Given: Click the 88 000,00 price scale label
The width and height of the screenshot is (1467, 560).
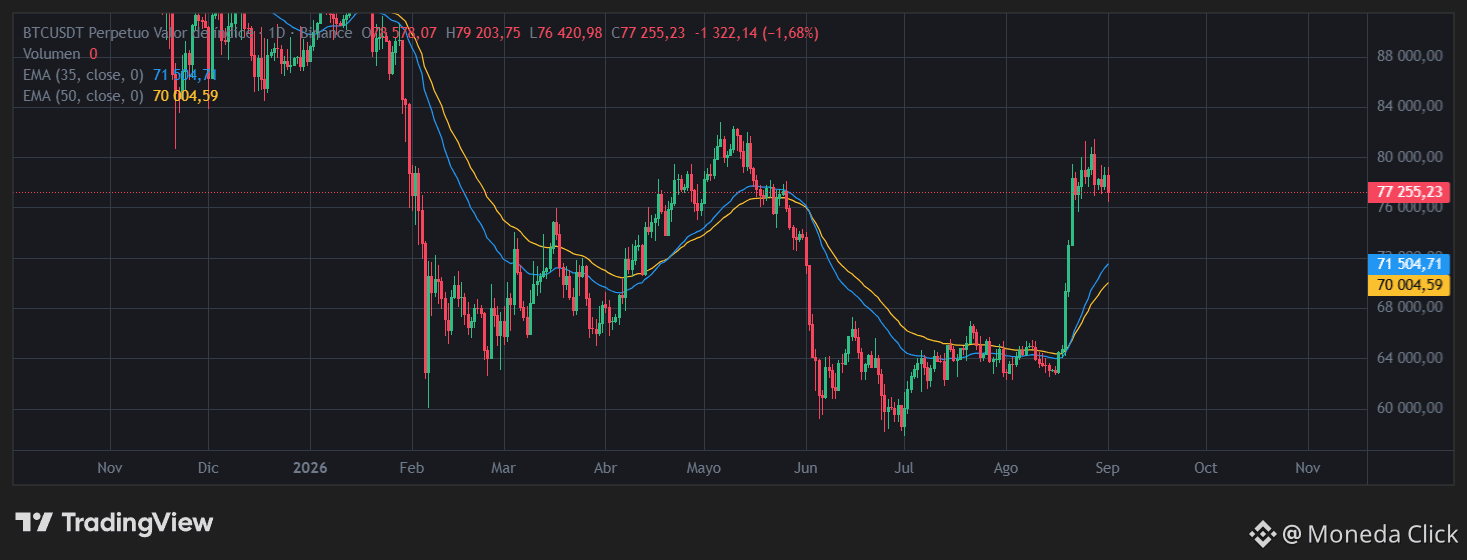Looking at the screenshot, I should tap(1409, 56).
